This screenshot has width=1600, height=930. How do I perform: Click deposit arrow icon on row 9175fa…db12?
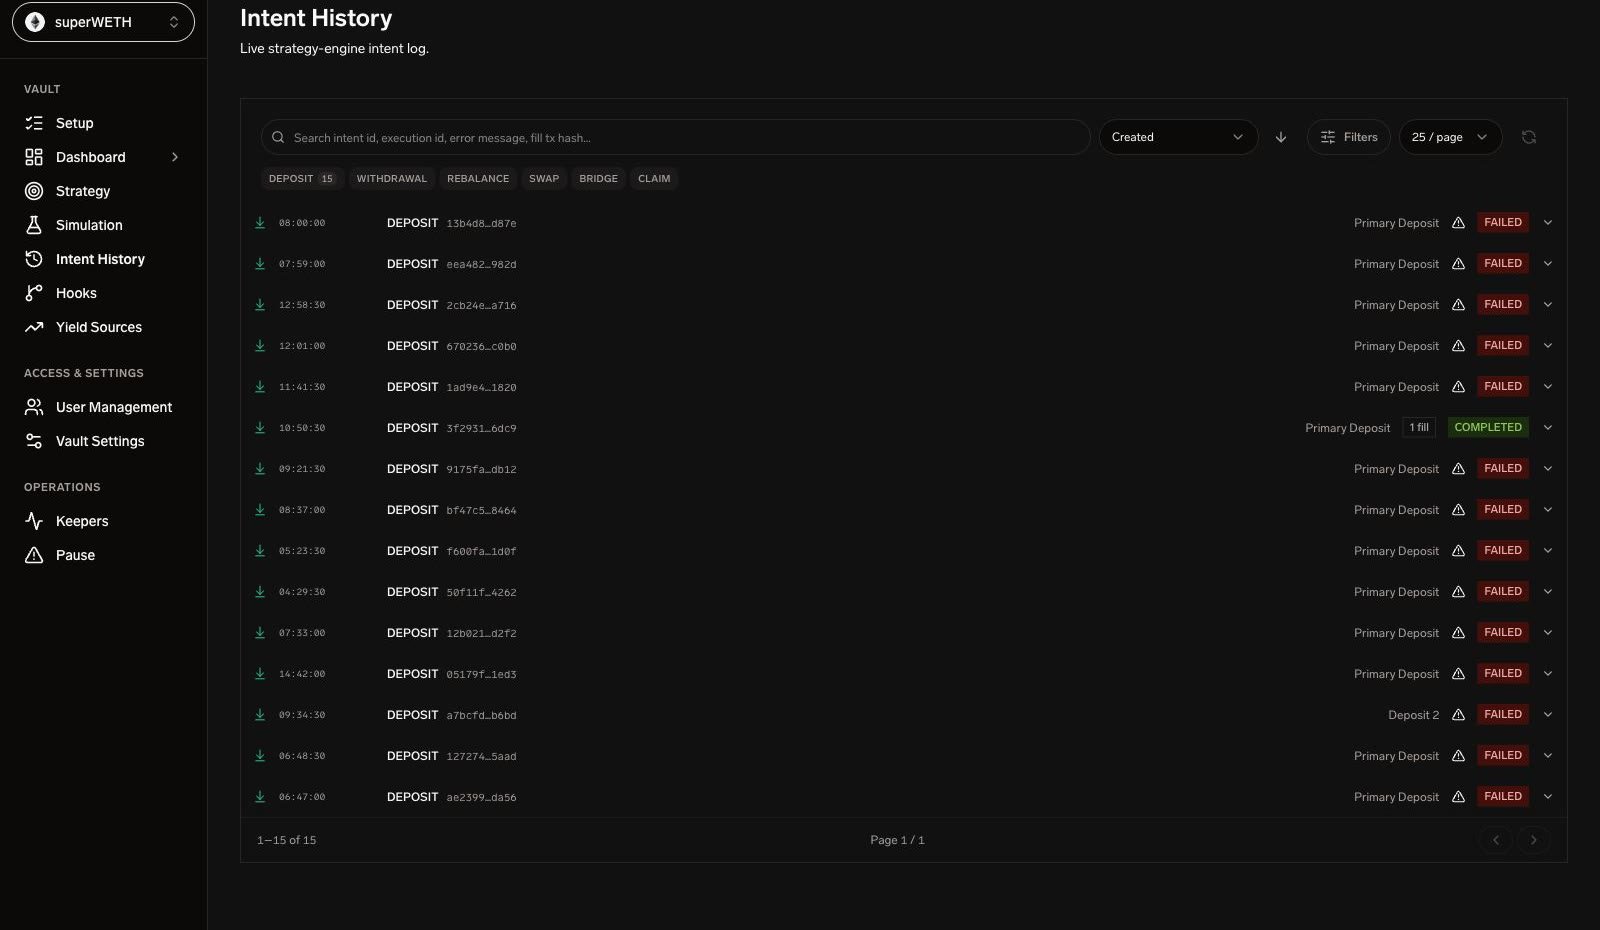coord(260,469)
